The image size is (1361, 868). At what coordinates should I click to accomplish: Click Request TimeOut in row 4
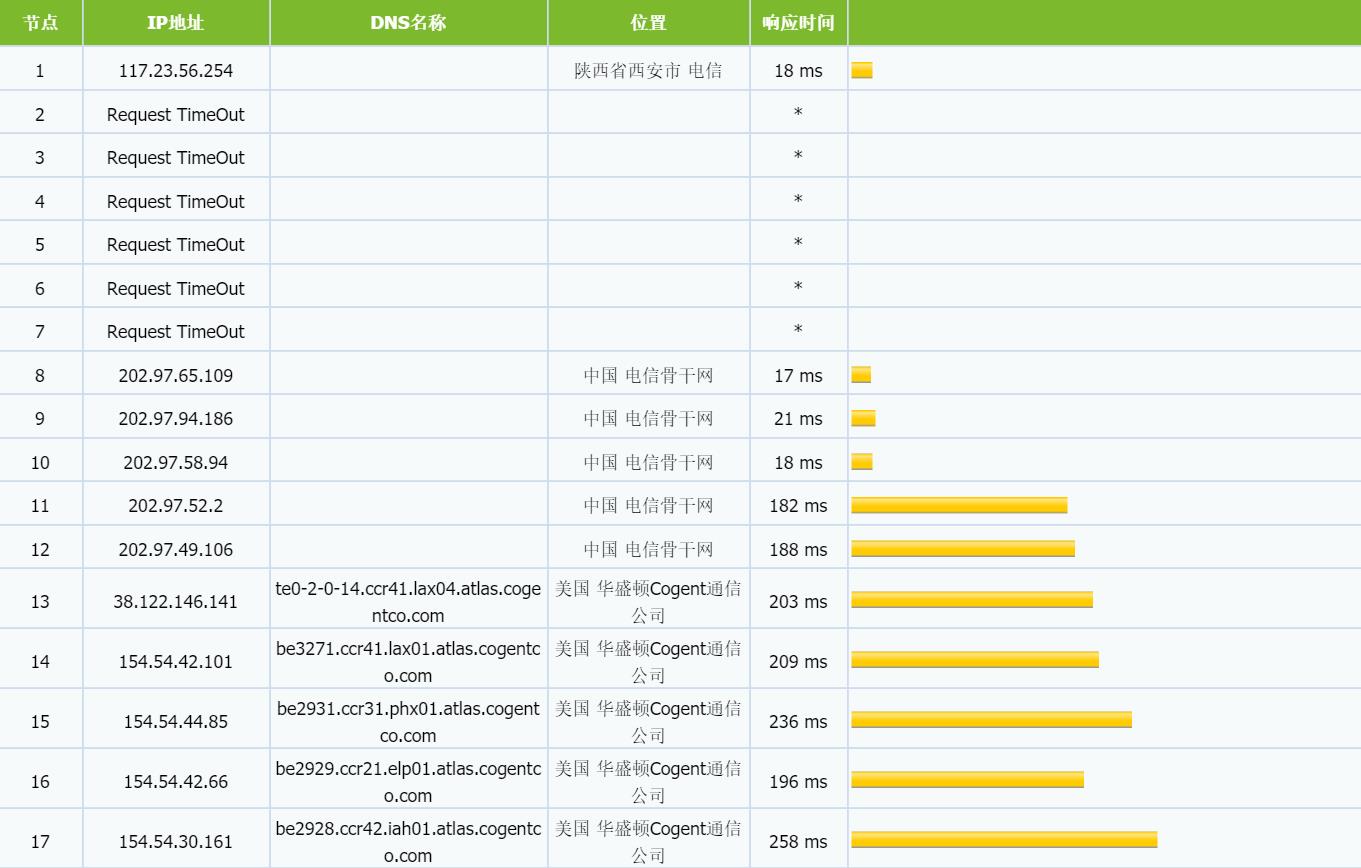pyautogui.click(x=176, y=202)
